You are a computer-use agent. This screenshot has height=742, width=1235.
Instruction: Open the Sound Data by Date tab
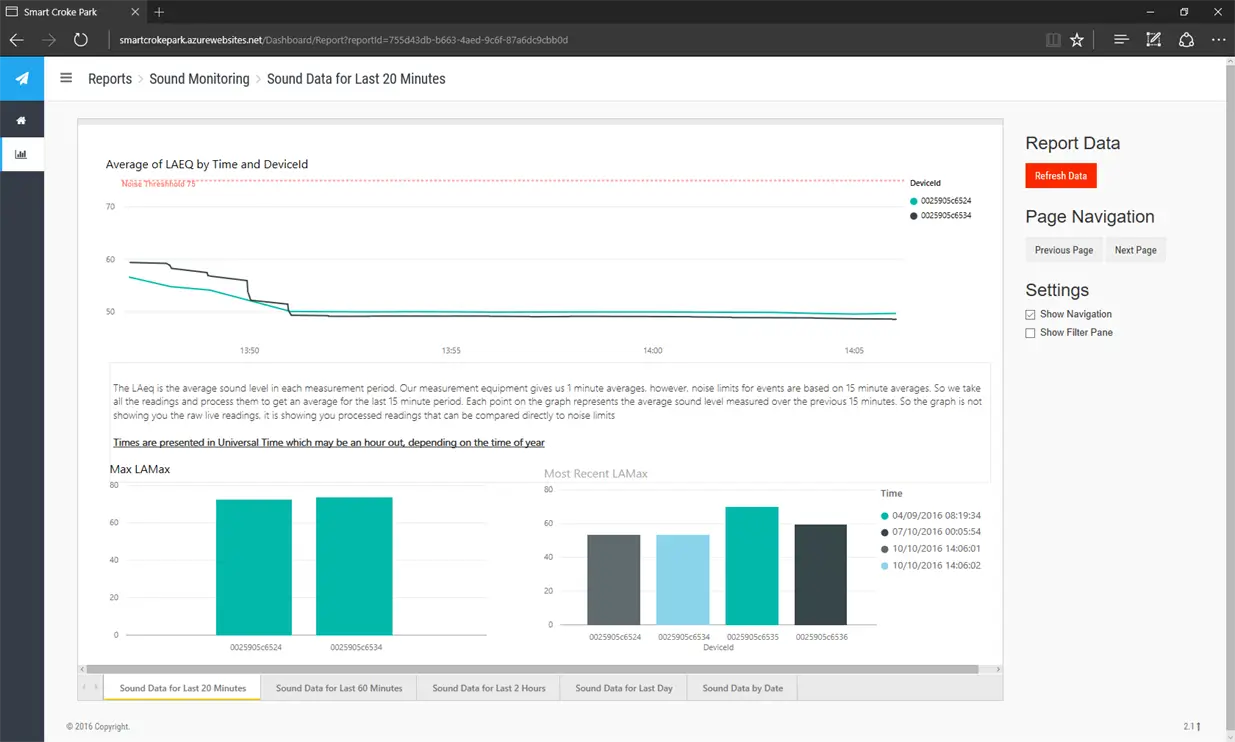741,688
